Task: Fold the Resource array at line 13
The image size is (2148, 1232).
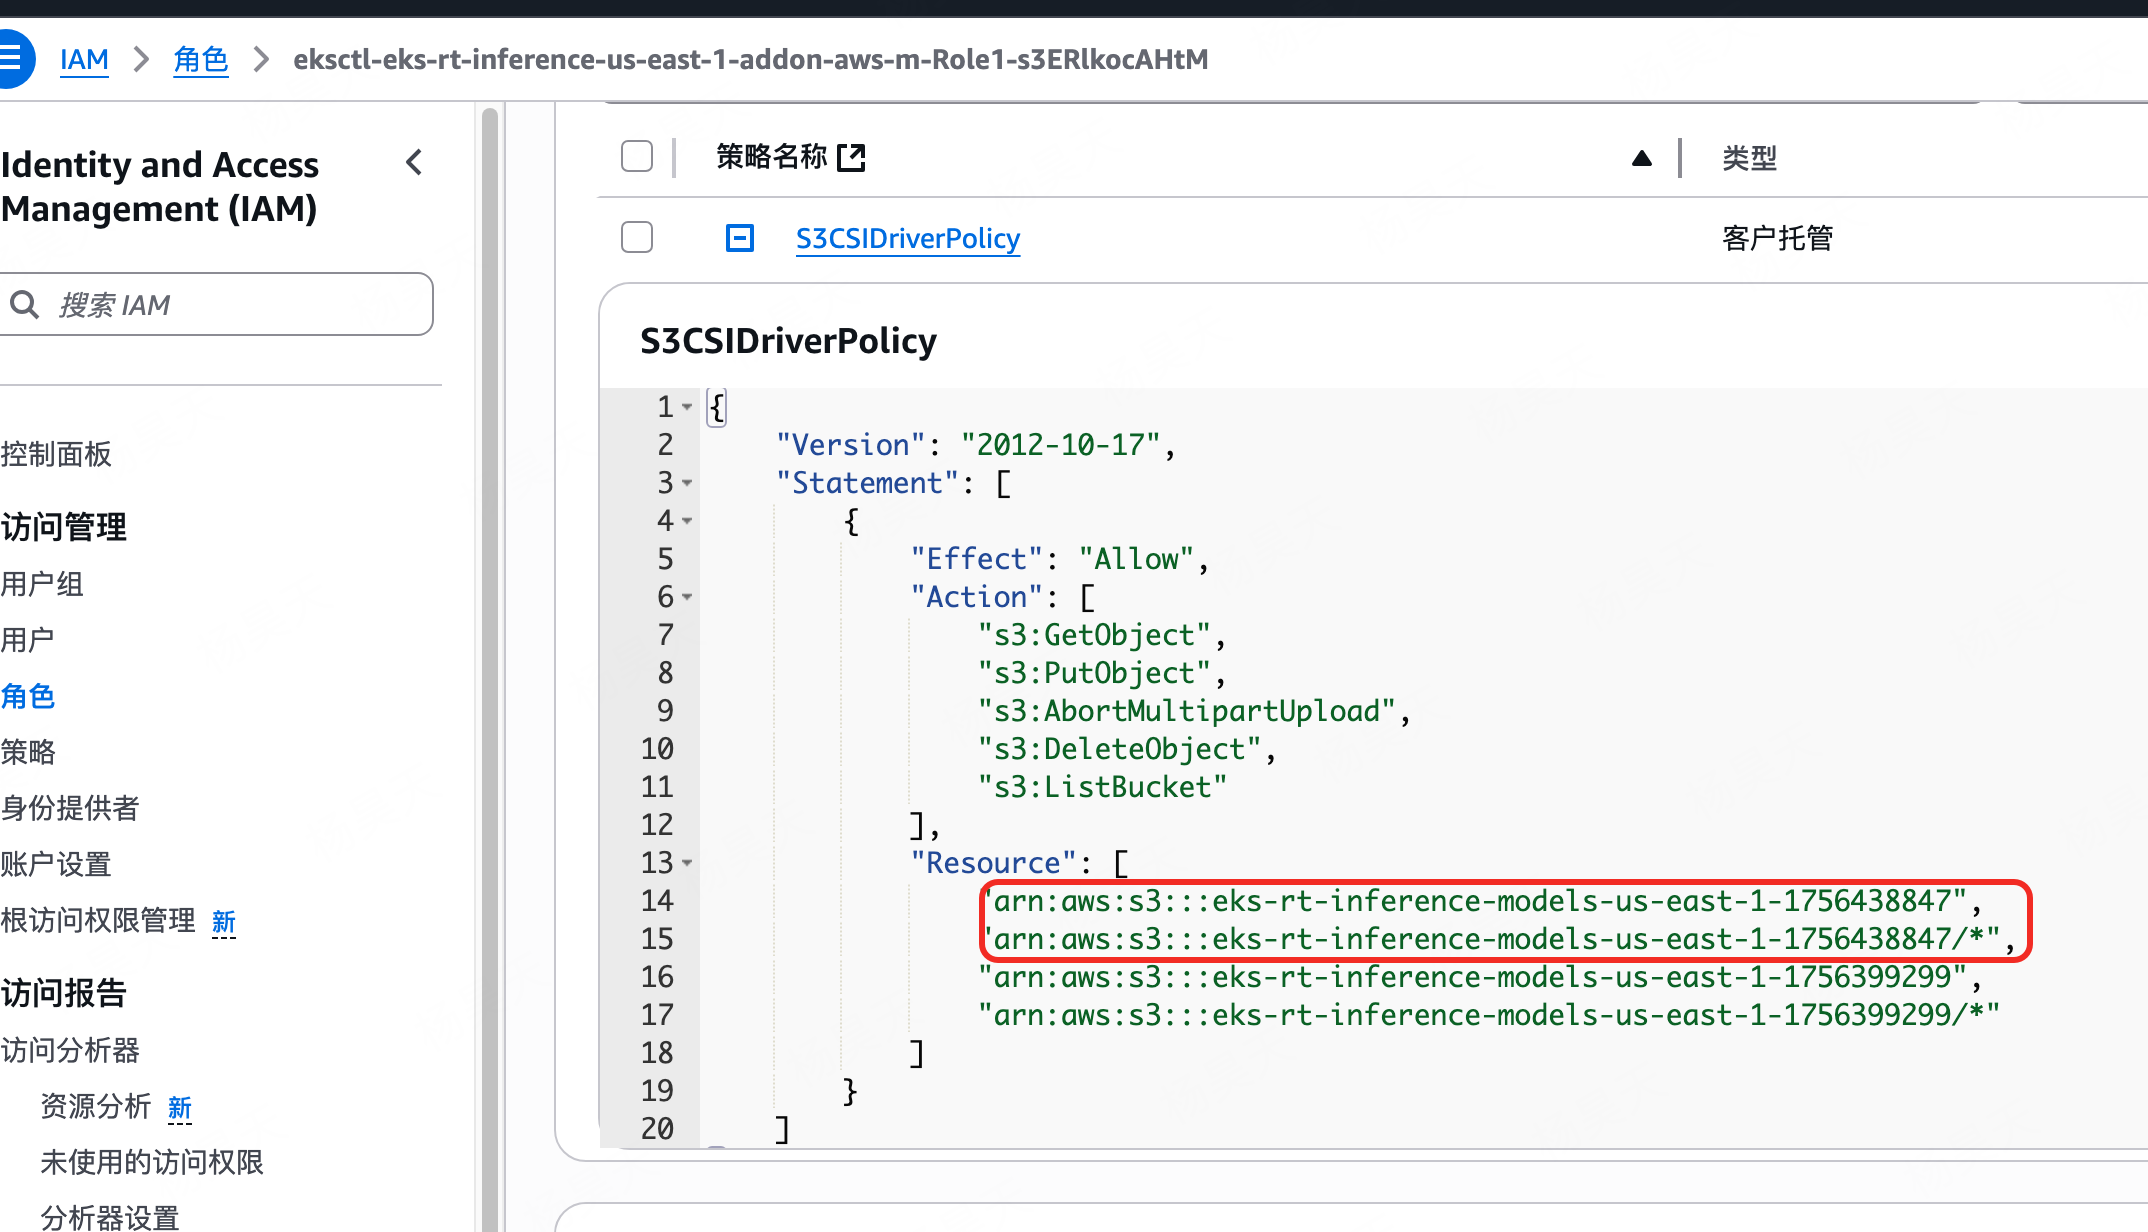Action: [x=687, y=863]
